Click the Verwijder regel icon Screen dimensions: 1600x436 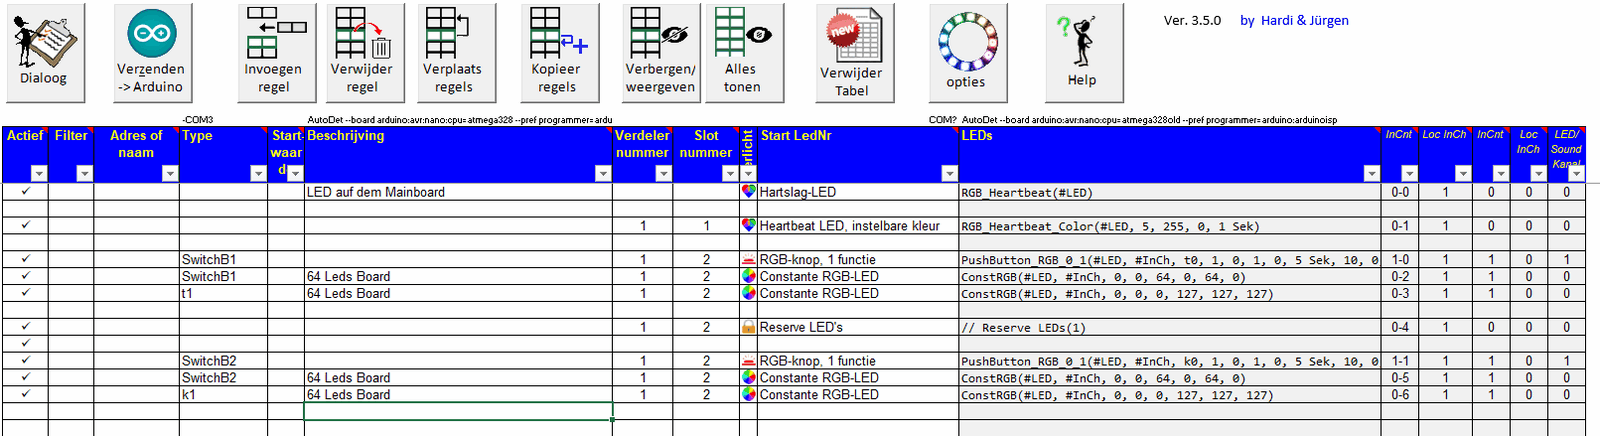363,53
